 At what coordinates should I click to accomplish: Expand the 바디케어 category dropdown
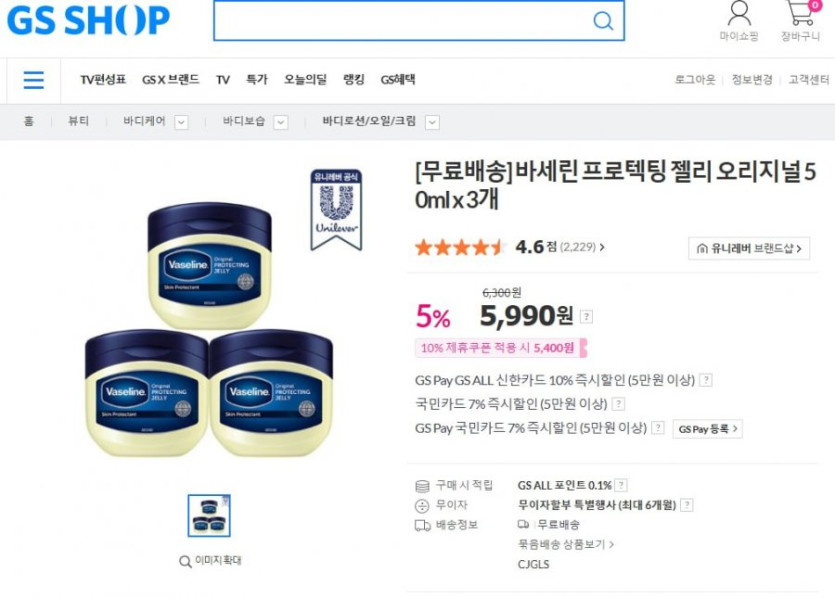tap(181, 122)
